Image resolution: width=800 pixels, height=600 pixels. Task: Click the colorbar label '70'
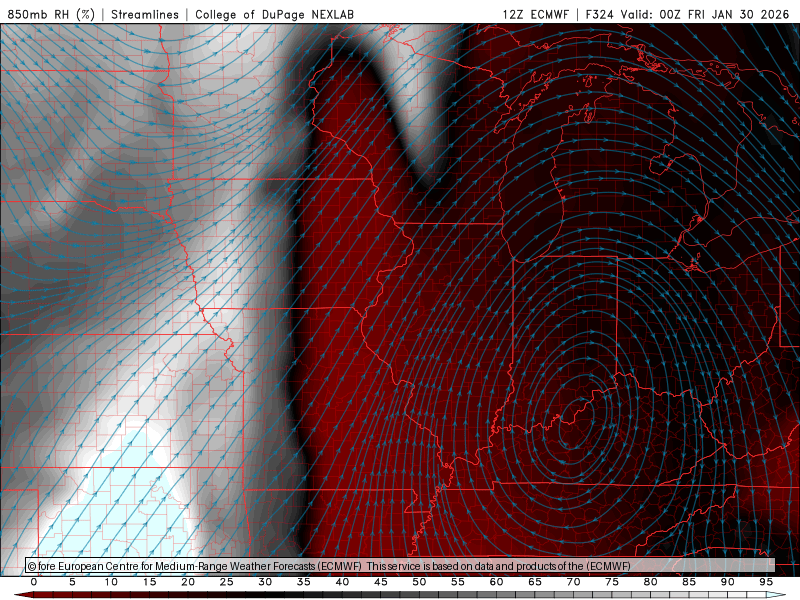tap(573, 582)
